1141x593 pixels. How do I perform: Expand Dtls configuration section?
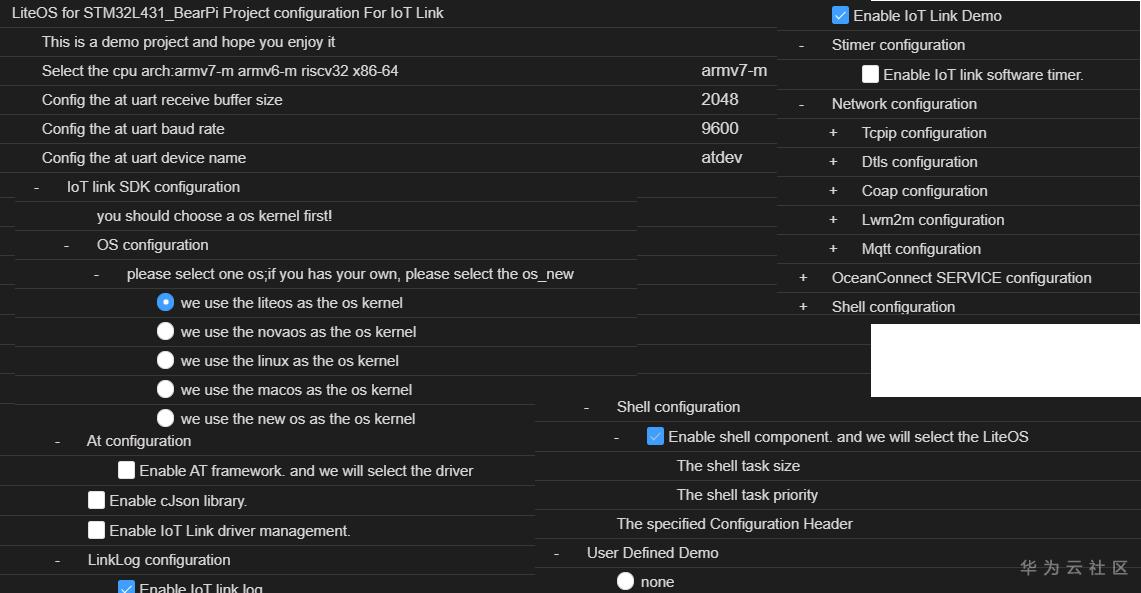coord(833,162)
